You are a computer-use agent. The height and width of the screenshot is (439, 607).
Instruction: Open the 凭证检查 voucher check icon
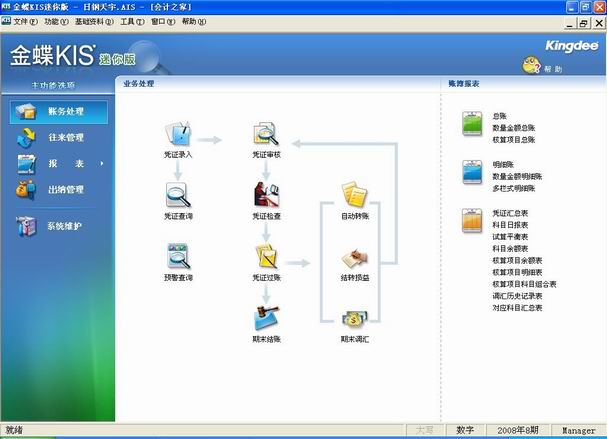coord(266,194)
